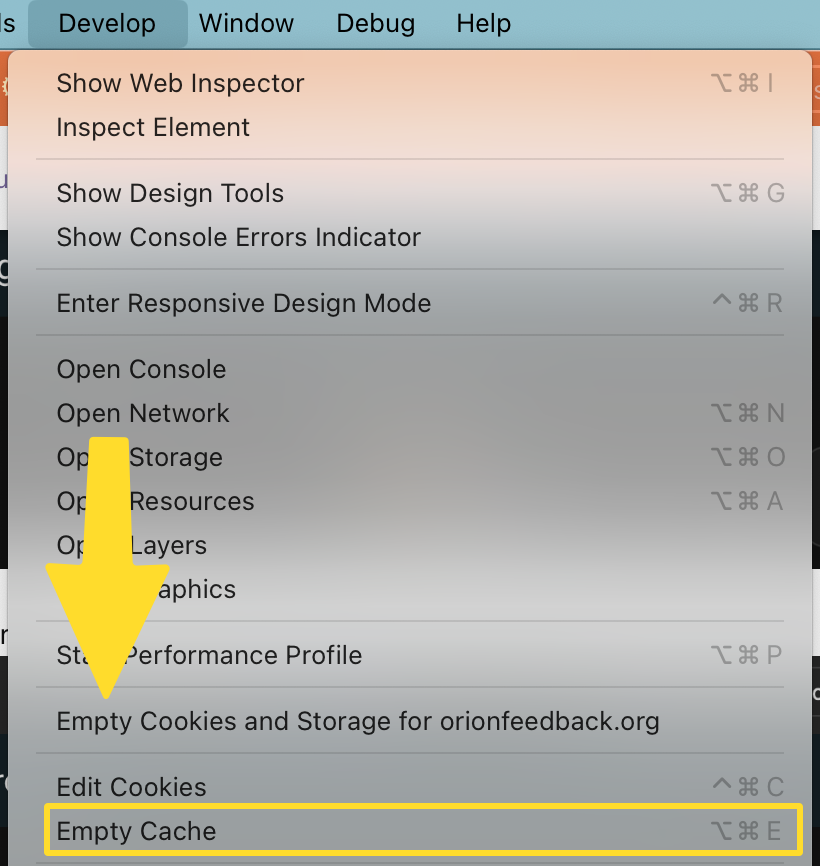Choose Open Network
Screen dimensions: 820x866
pos(143,413)
